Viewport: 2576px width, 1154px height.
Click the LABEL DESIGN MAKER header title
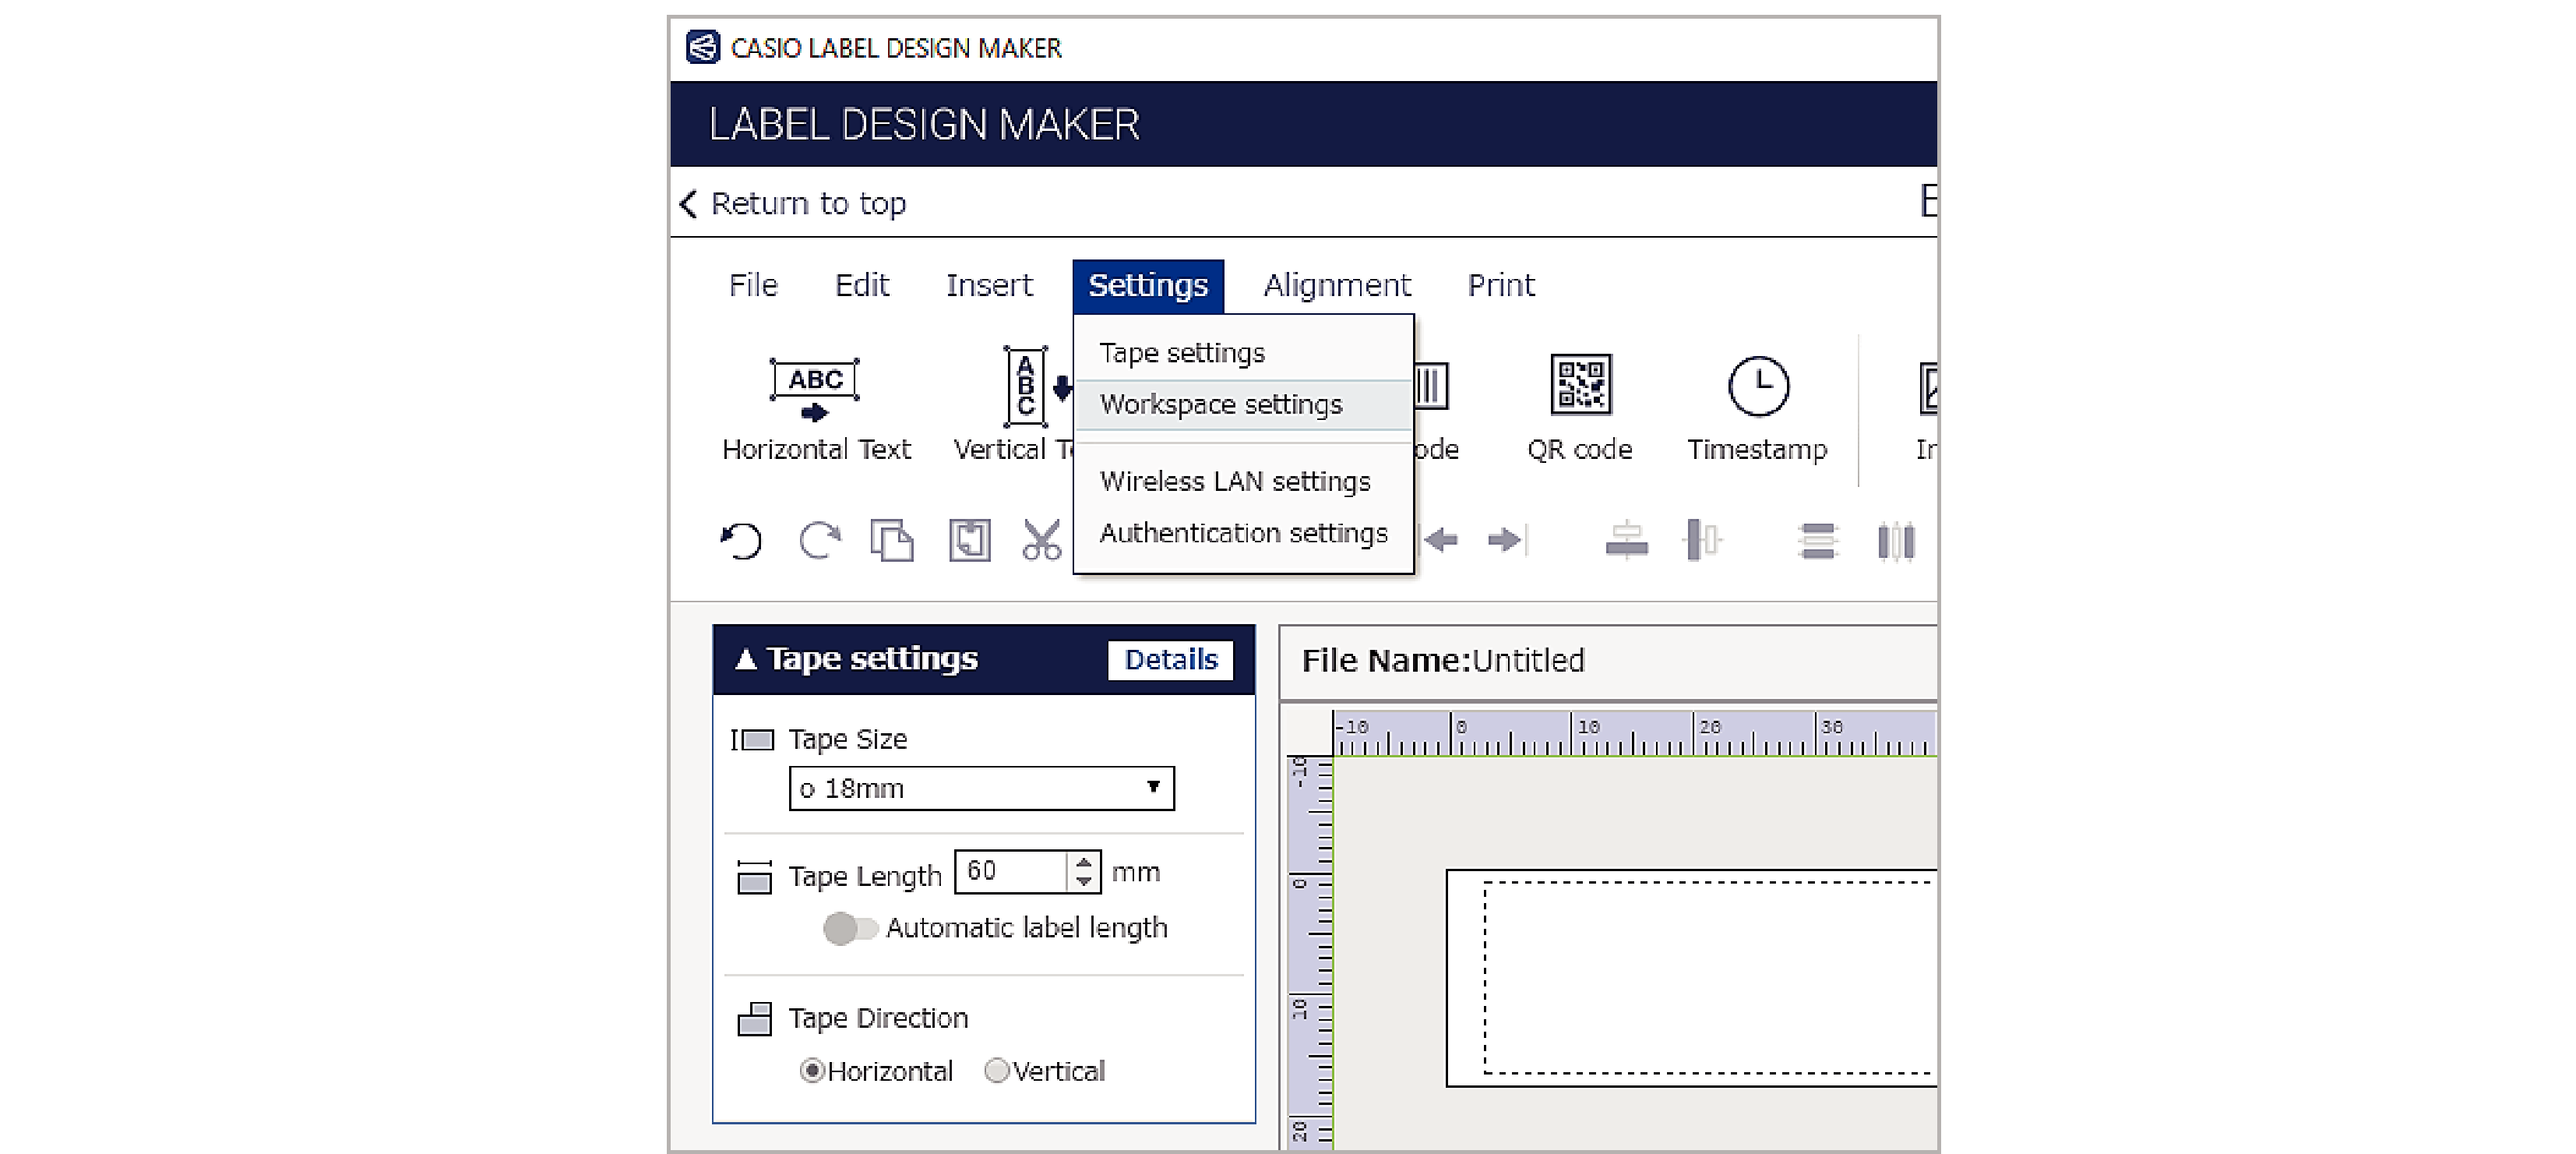(x=924, y=124)
